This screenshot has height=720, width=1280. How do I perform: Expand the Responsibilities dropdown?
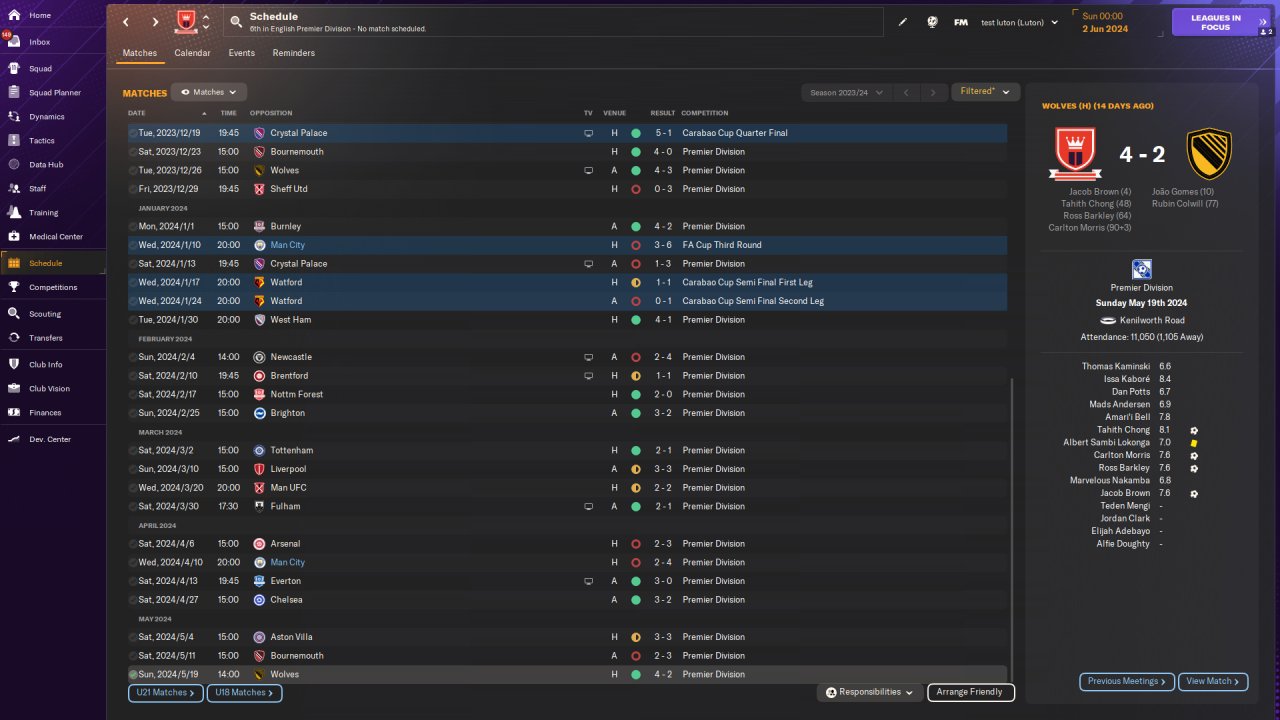pos(869,692)
